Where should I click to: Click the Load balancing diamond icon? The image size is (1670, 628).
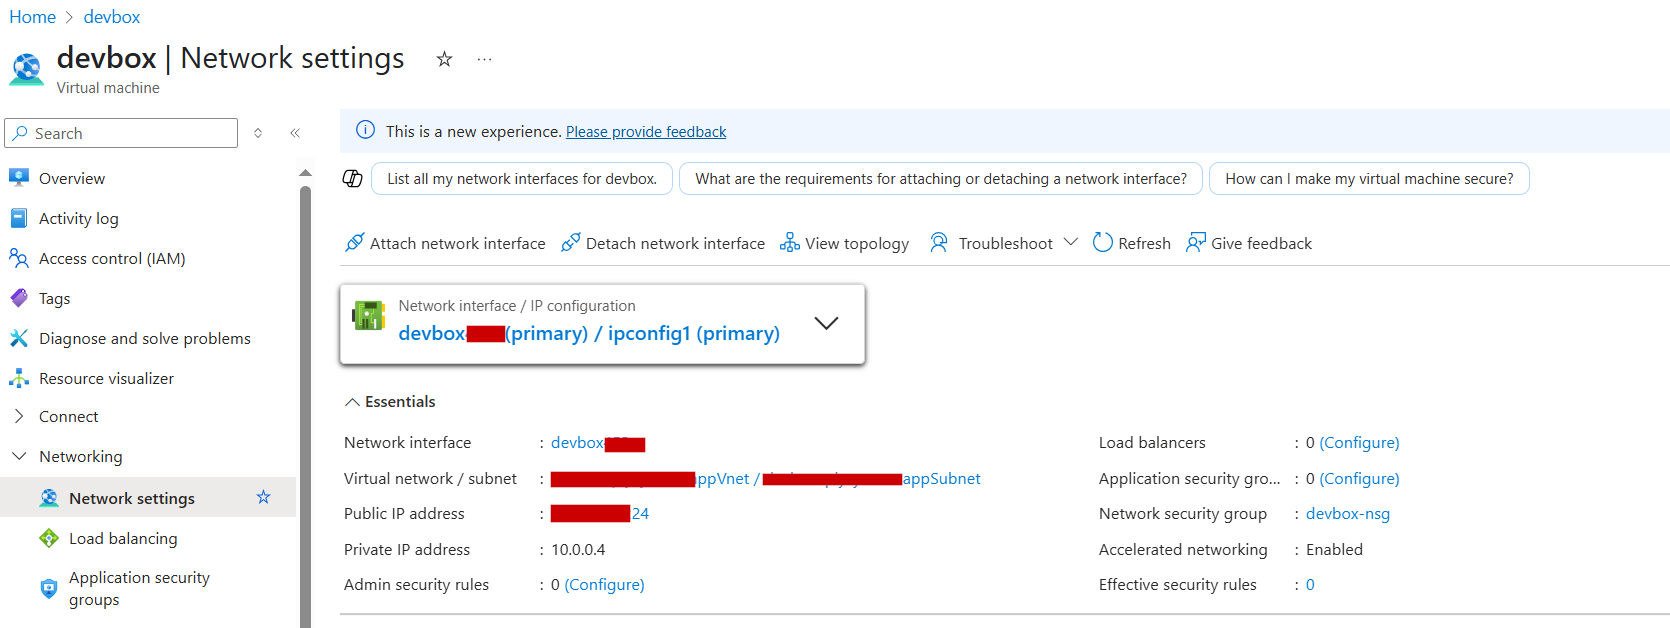pos(49,538)
